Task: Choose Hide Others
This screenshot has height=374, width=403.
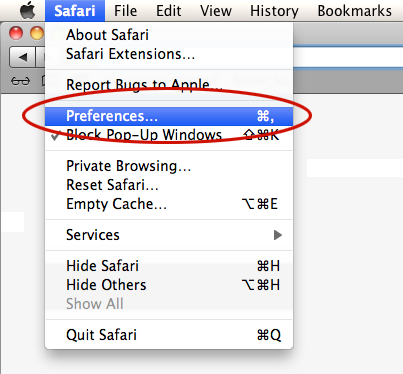Action: 169,285
